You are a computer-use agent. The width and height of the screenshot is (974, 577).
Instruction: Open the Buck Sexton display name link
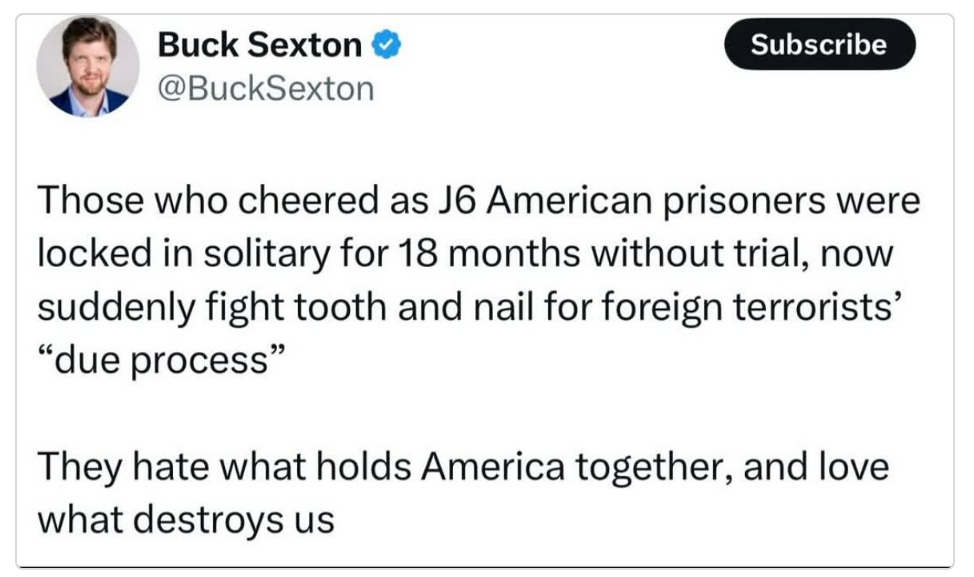tap(259, 44)
